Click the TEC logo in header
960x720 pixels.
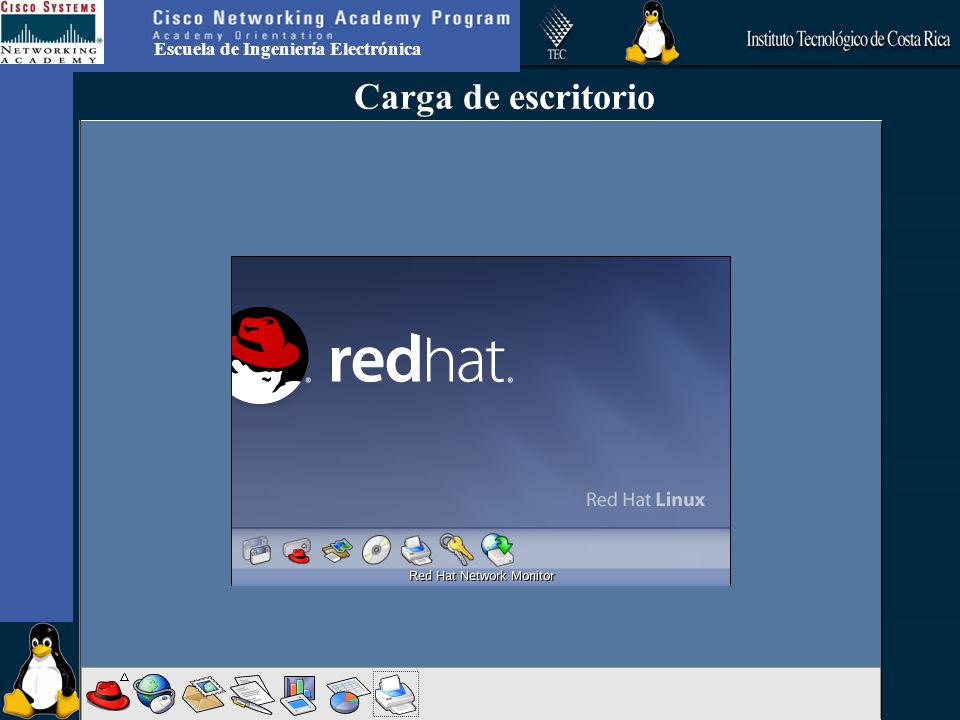point(556,34)
